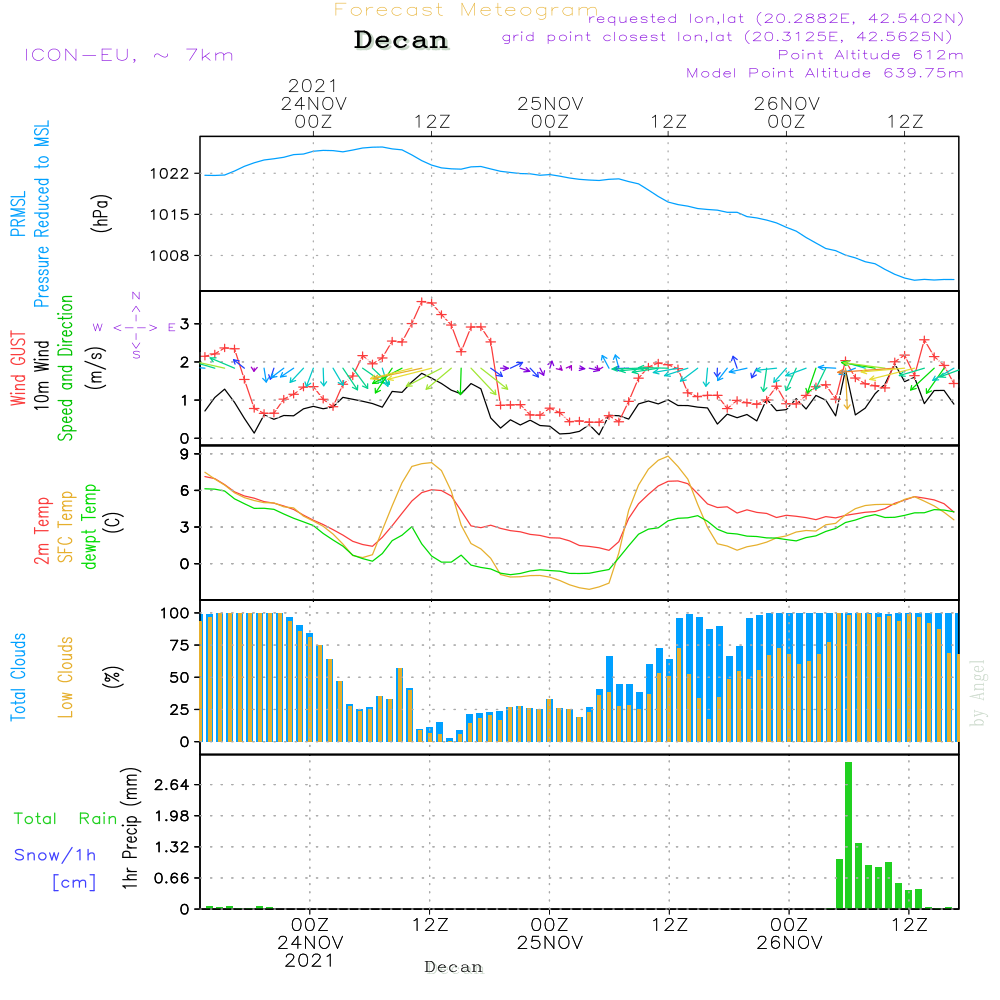Click the wind direction compass rose legend

136,326
